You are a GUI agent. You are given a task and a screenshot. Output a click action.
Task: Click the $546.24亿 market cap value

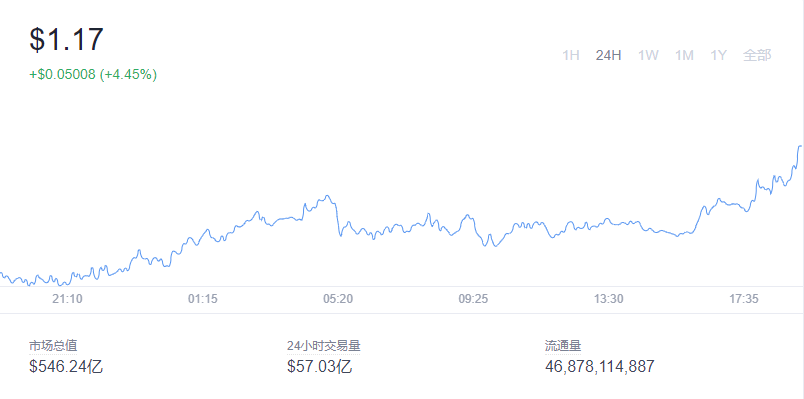(x=66, y=367)
